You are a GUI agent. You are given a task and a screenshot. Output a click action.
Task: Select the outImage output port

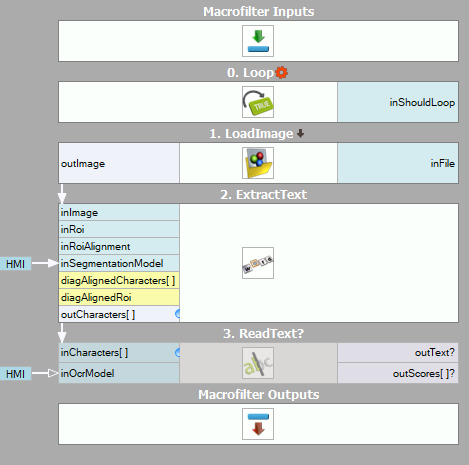tap(119, 163)
